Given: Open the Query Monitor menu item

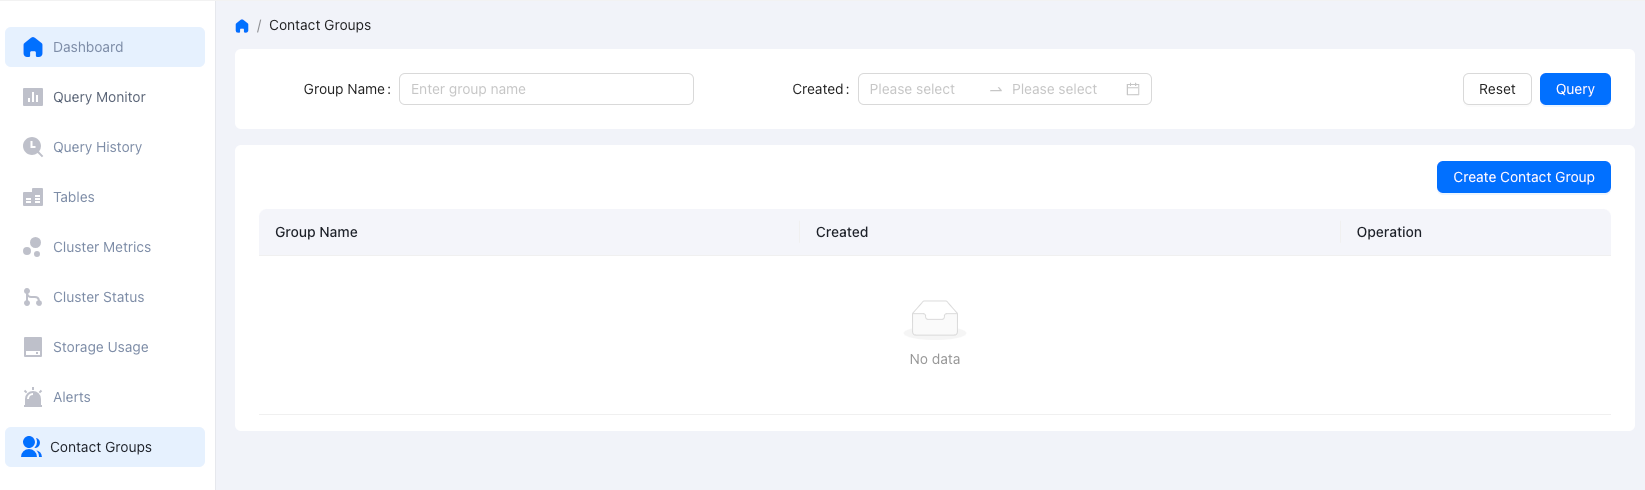Looking at the screenshot, I should click(x=99, y=97).
